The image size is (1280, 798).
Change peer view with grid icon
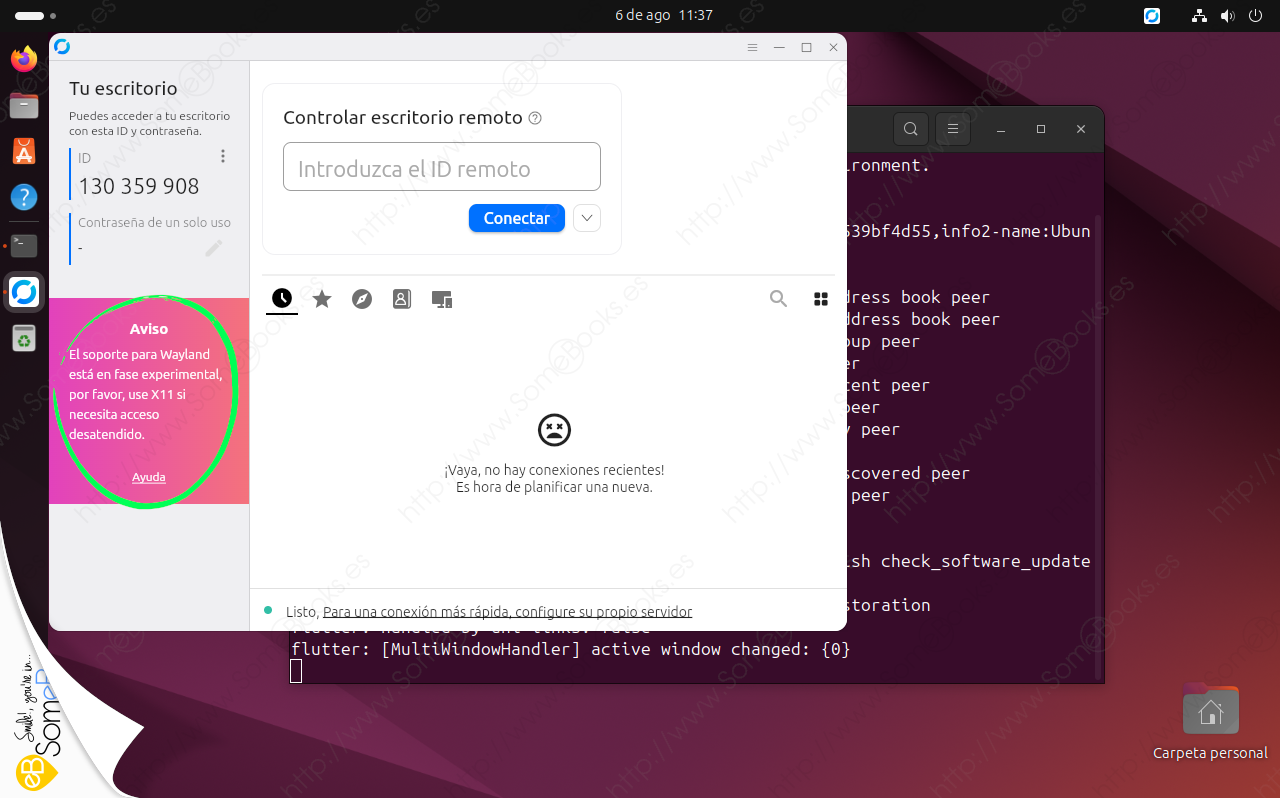click(821, 298)
